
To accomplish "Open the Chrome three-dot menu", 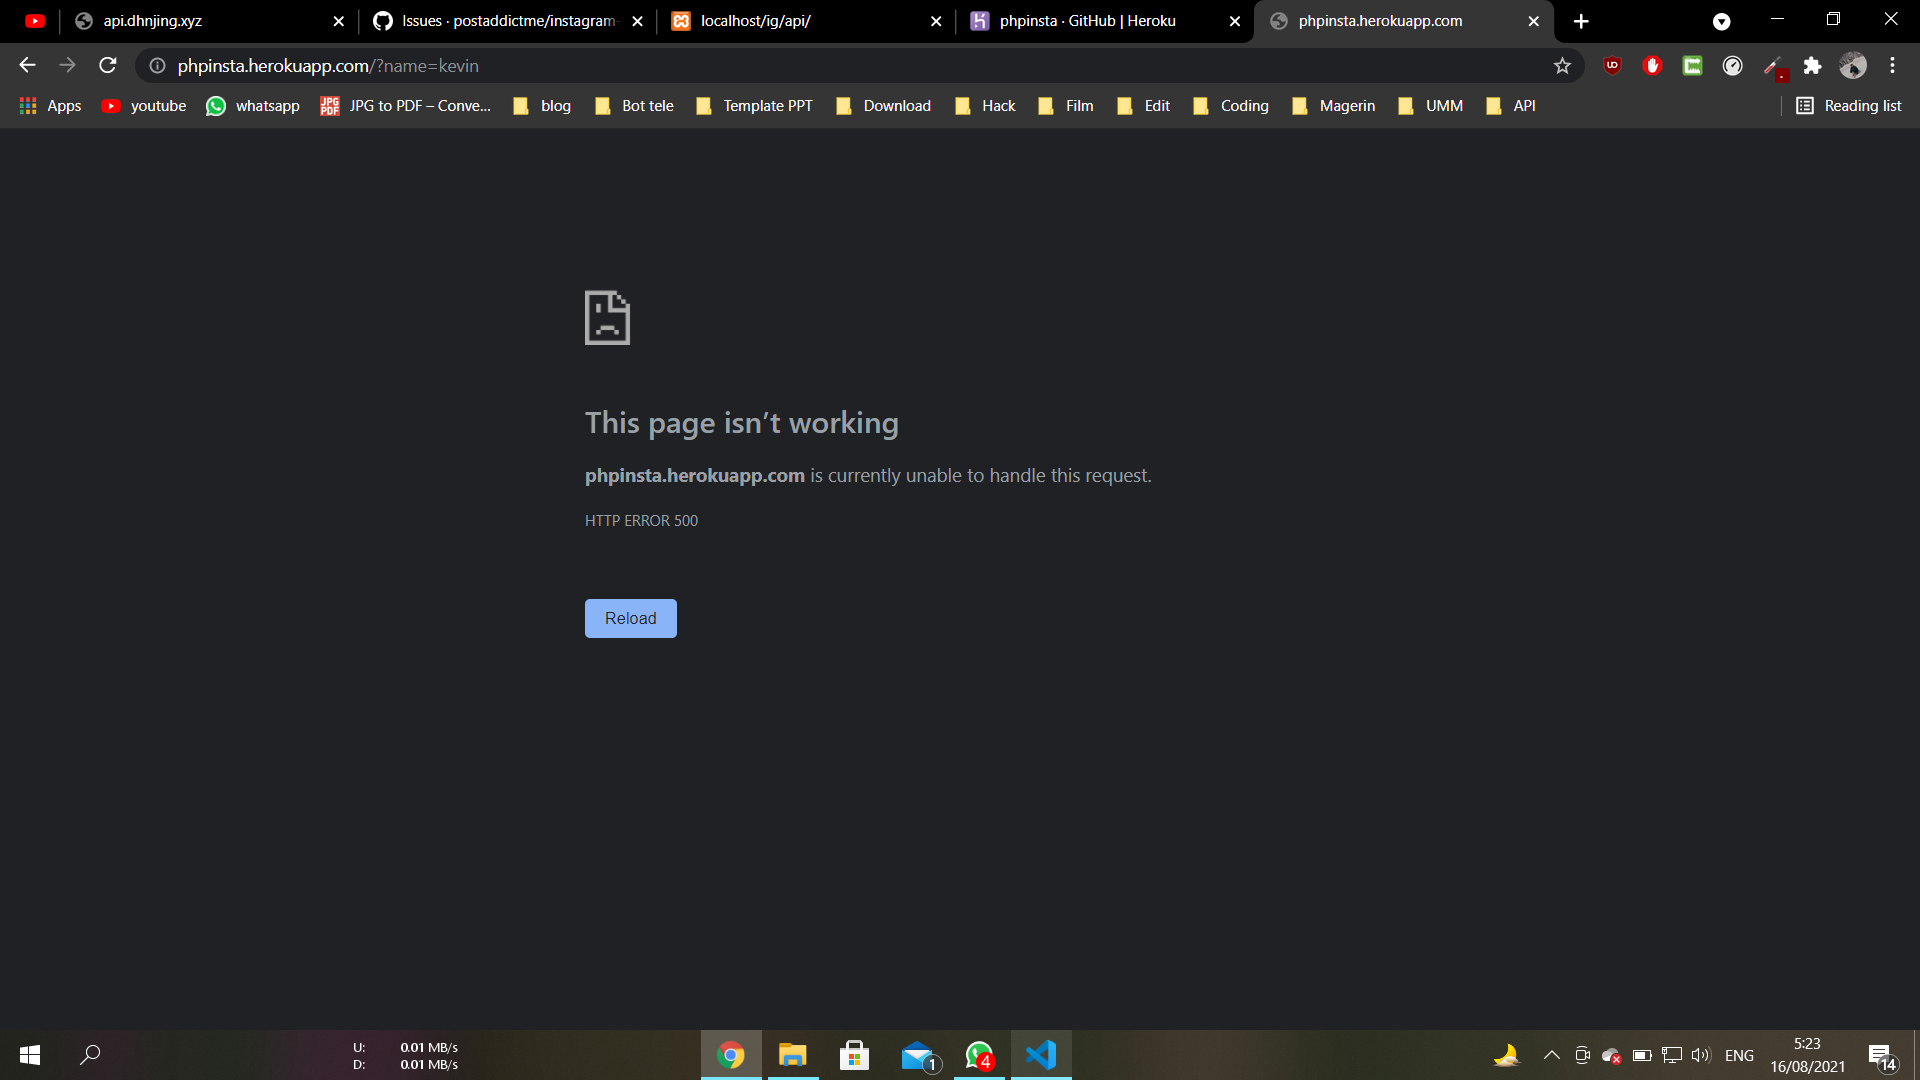I will [1892, 66].
